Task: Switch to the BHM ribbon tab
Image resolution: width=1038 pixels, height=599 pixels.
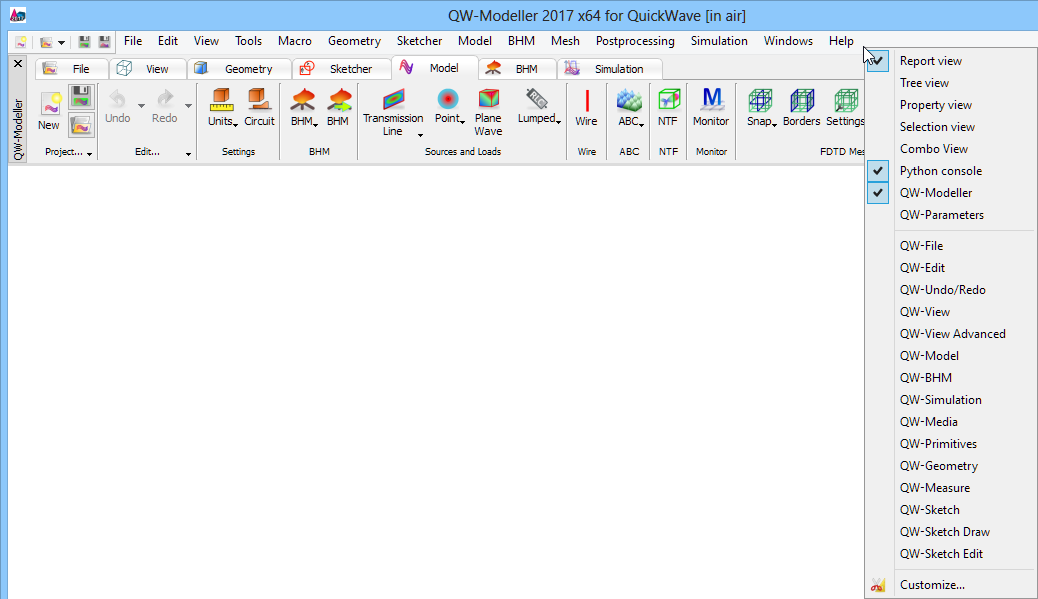Action: click(516, 69)
